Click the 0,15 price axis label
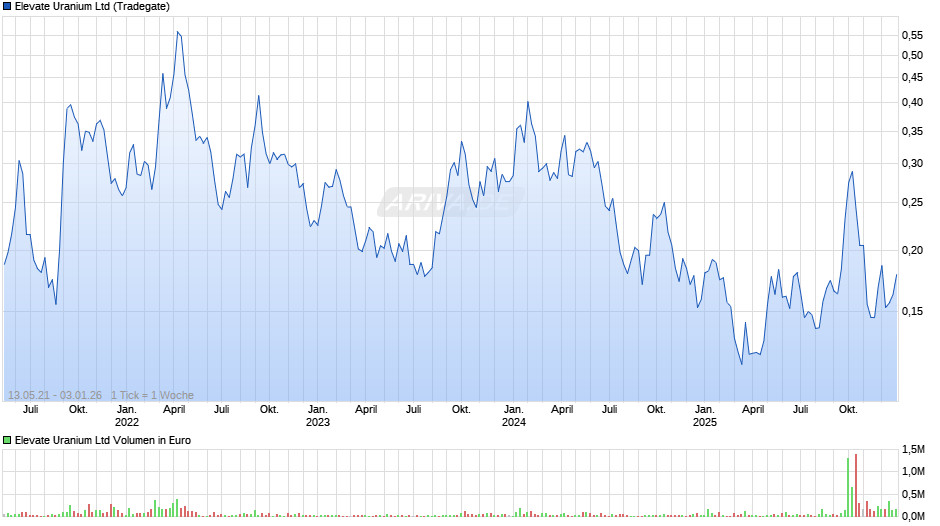940x526 pixels. pos(912,311)
